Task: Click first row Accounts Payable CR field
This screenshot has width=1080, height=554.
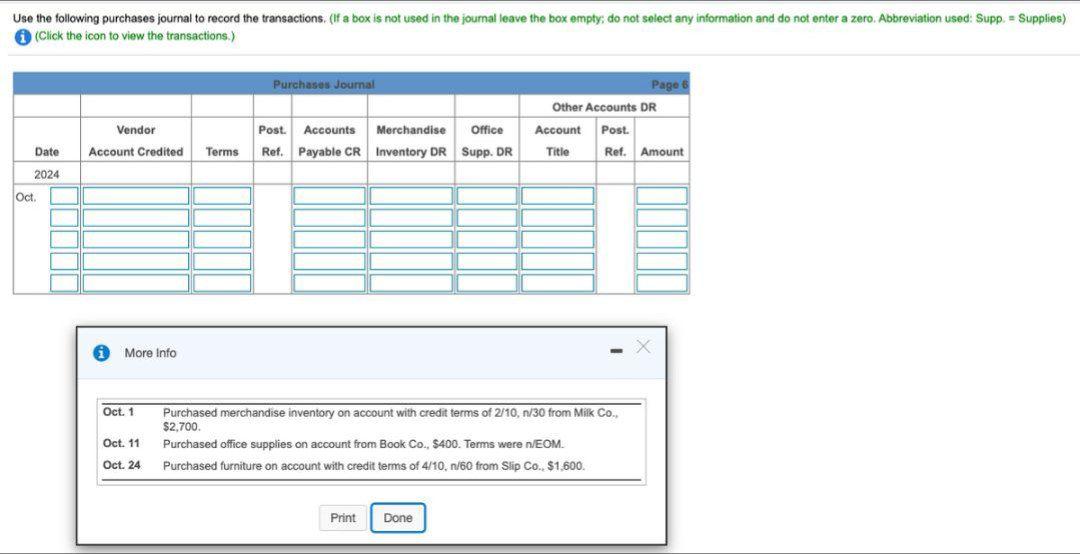Action: pos(329,196)
